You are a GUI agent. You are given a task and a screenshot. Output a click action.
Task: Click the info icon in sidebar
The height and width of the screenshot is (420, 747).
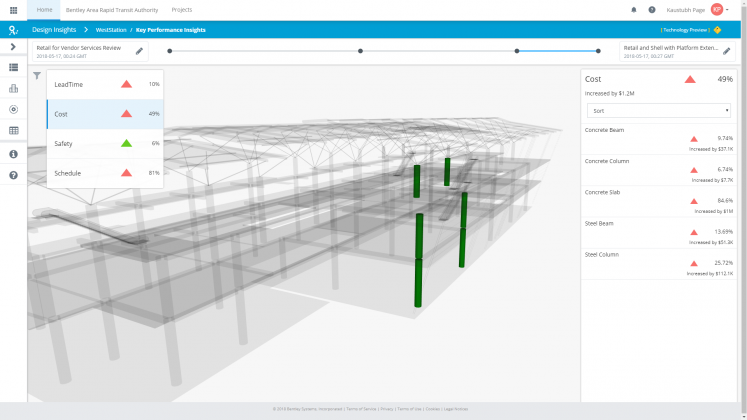click(x=13, y=154)
